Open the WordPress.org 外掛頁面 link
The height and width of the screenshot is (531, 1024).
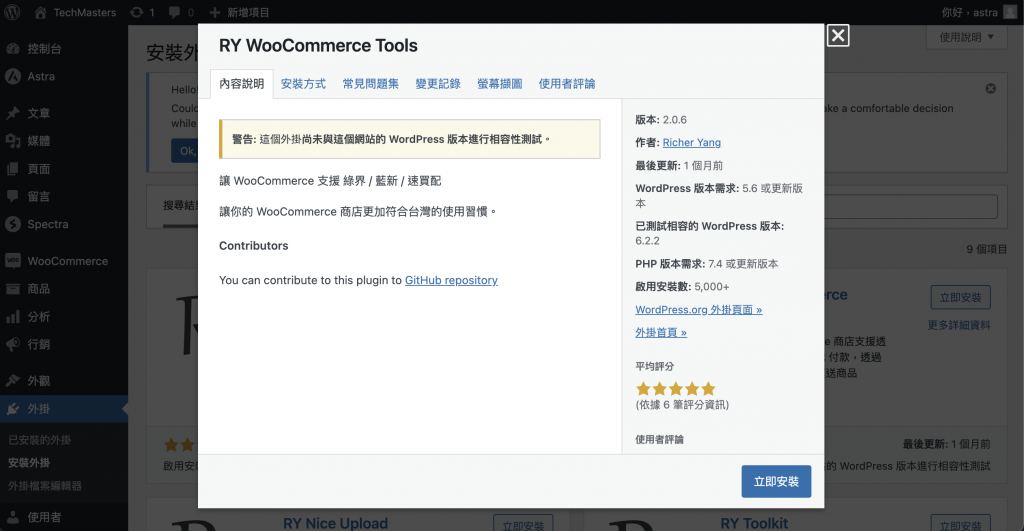(699, 310)
